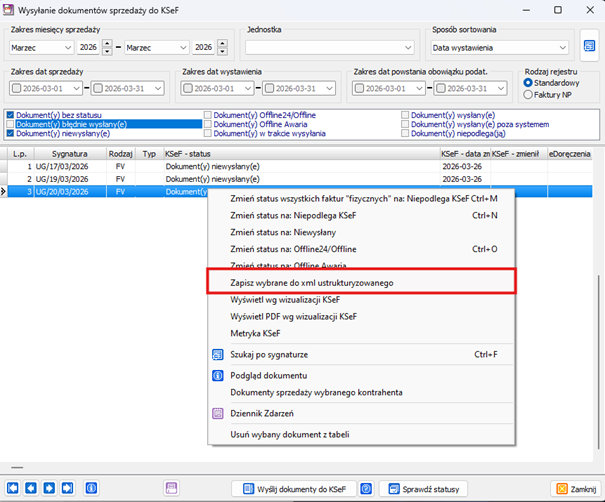605x502 pixels.
Task: Choose Zapisz wybrane do xml ustrukturyzowanego
Action: (311, 283)
